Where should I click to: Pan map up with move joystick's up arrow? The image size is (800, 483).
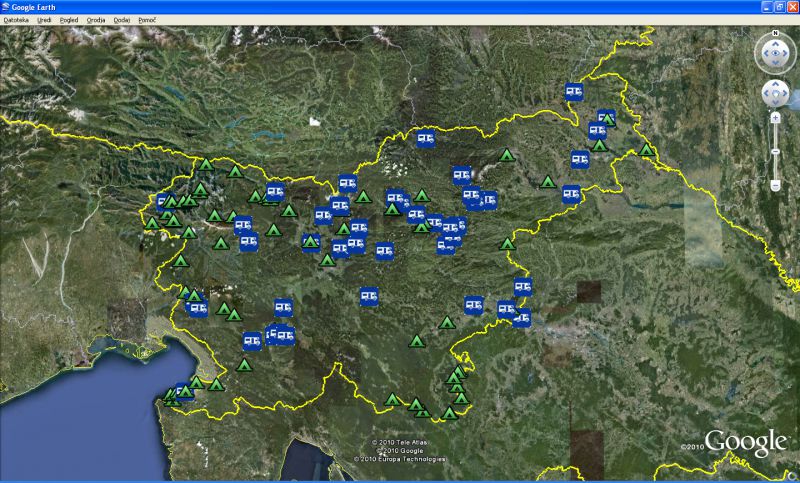(776, 84)
